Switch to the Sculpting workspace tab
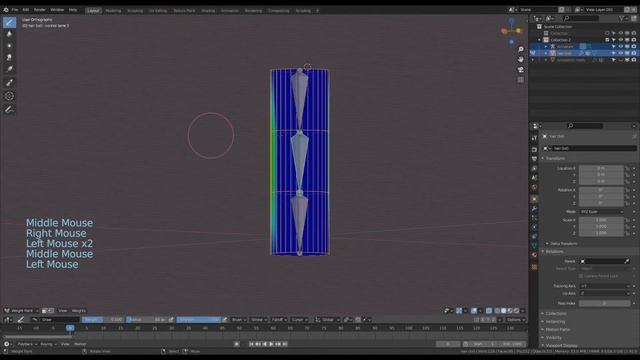 pos(135,11)
